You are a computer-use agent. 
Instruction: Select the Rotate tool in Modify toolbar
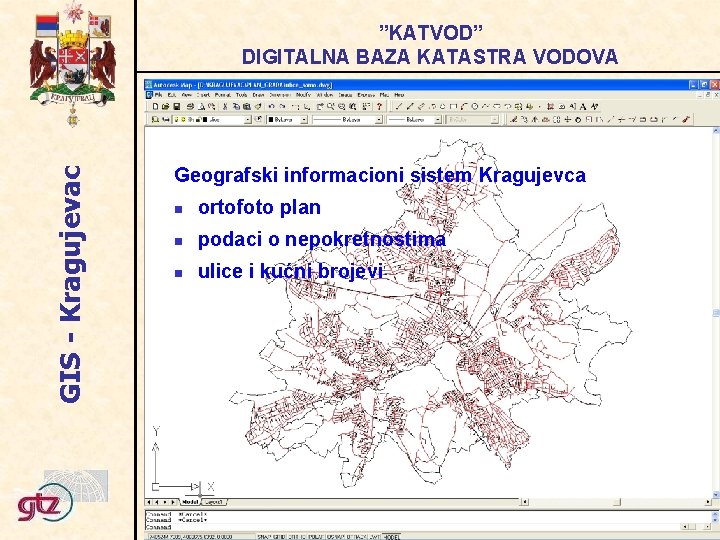point(579,119)
